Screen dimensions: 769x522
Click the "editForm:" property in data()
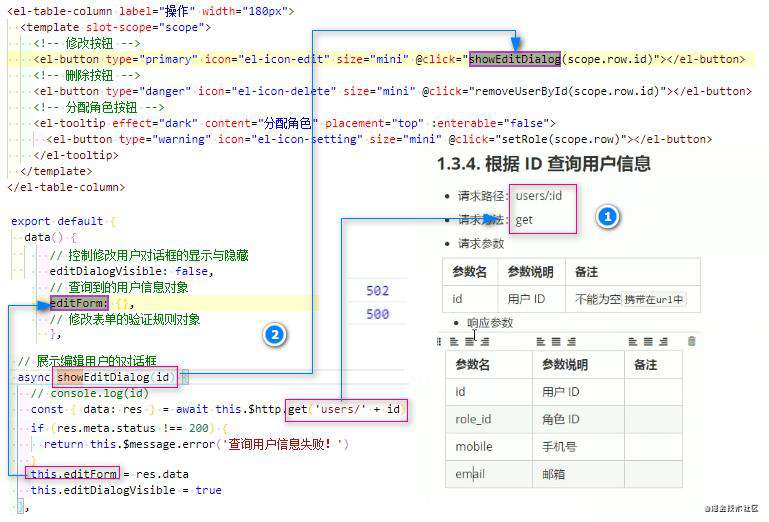pyautogui.click(x=79, y=303)
